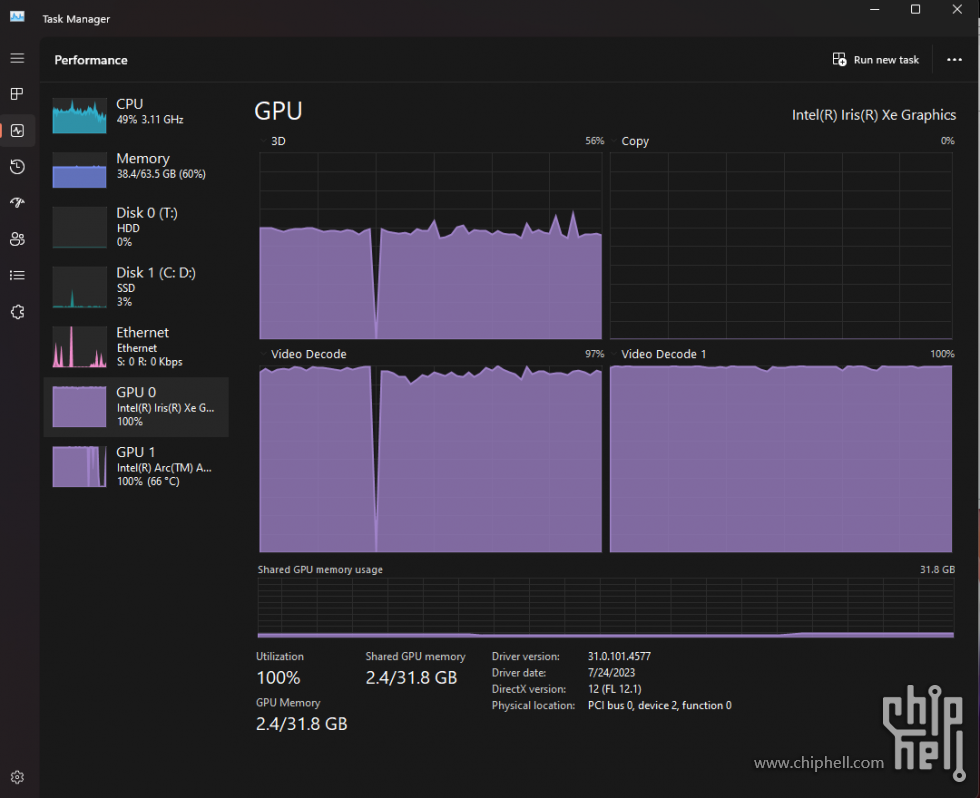980x798 pixels.
Task: Click the Video Decode 1 usage graph
Action: (x=781, y=459)
